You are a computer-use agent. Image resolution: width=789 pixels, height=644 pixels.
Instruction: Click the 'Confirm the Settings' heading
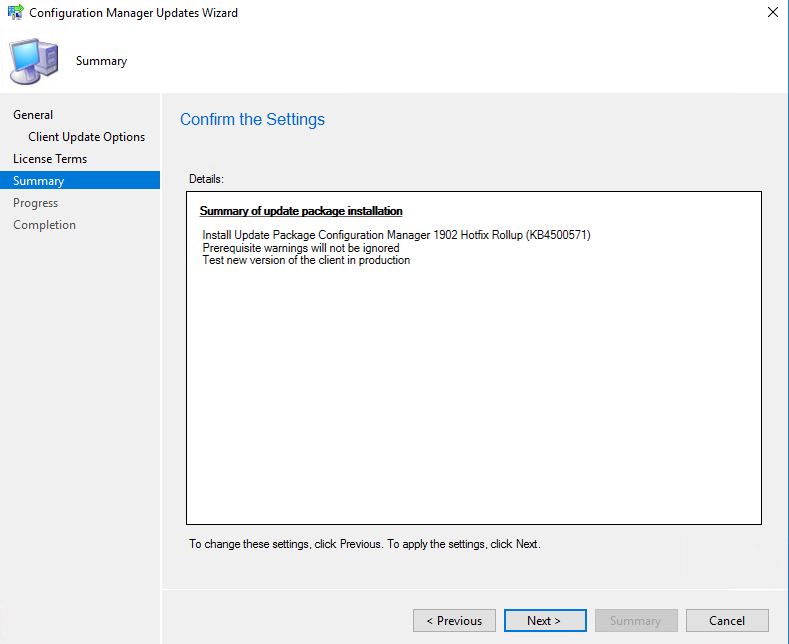click(252, 119)
